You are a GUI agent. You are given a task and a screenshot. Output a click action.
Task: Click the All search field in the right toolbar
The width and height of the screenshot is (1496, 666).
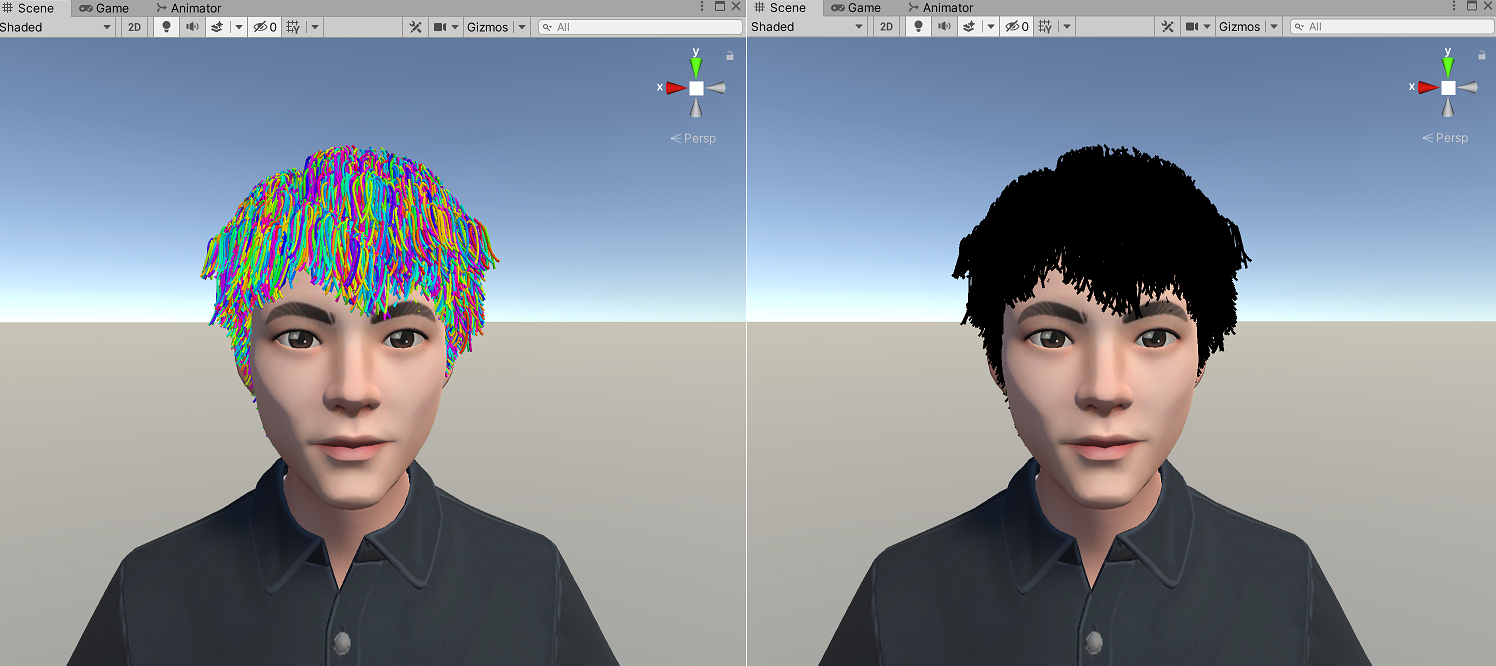[1390, 26]
